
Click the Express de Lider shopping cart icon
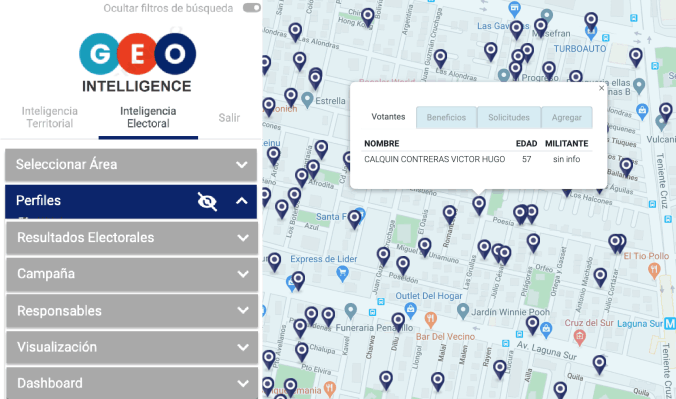click(342, 274)
